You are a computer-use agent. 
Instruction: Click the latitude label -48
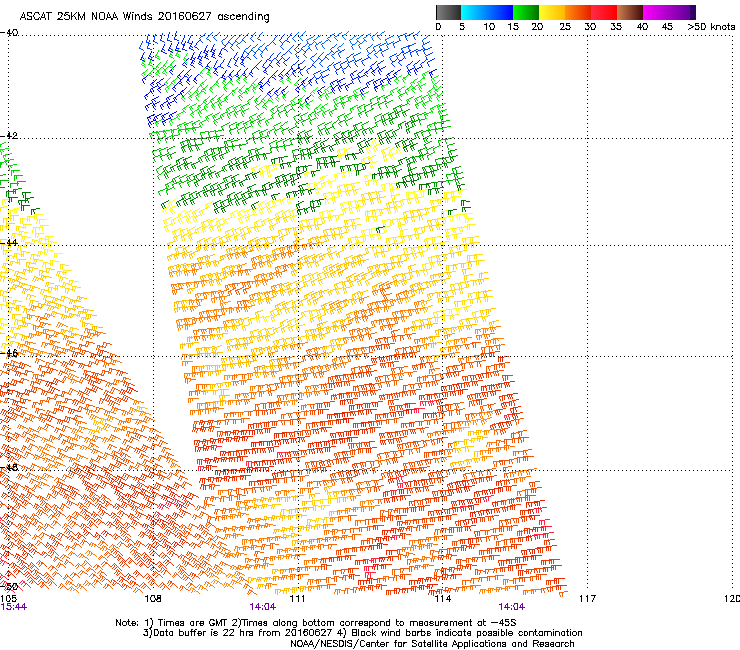pyautogui.click(x=9, y=467)
